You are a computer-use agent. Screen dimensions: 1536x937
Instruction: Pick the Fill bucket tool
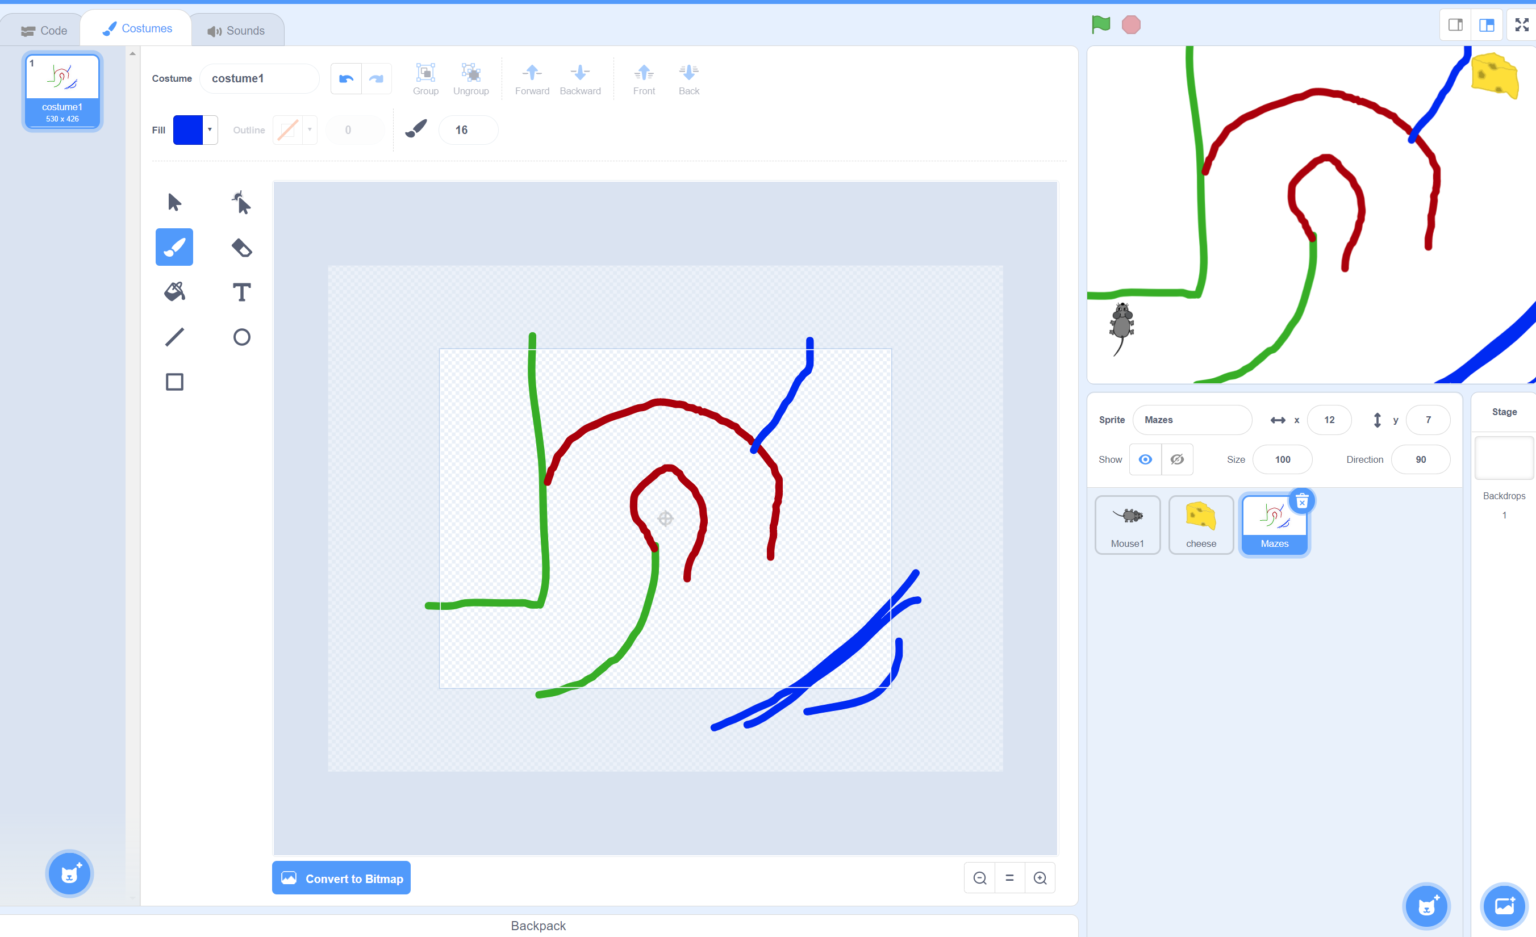[x=174, y=291]
